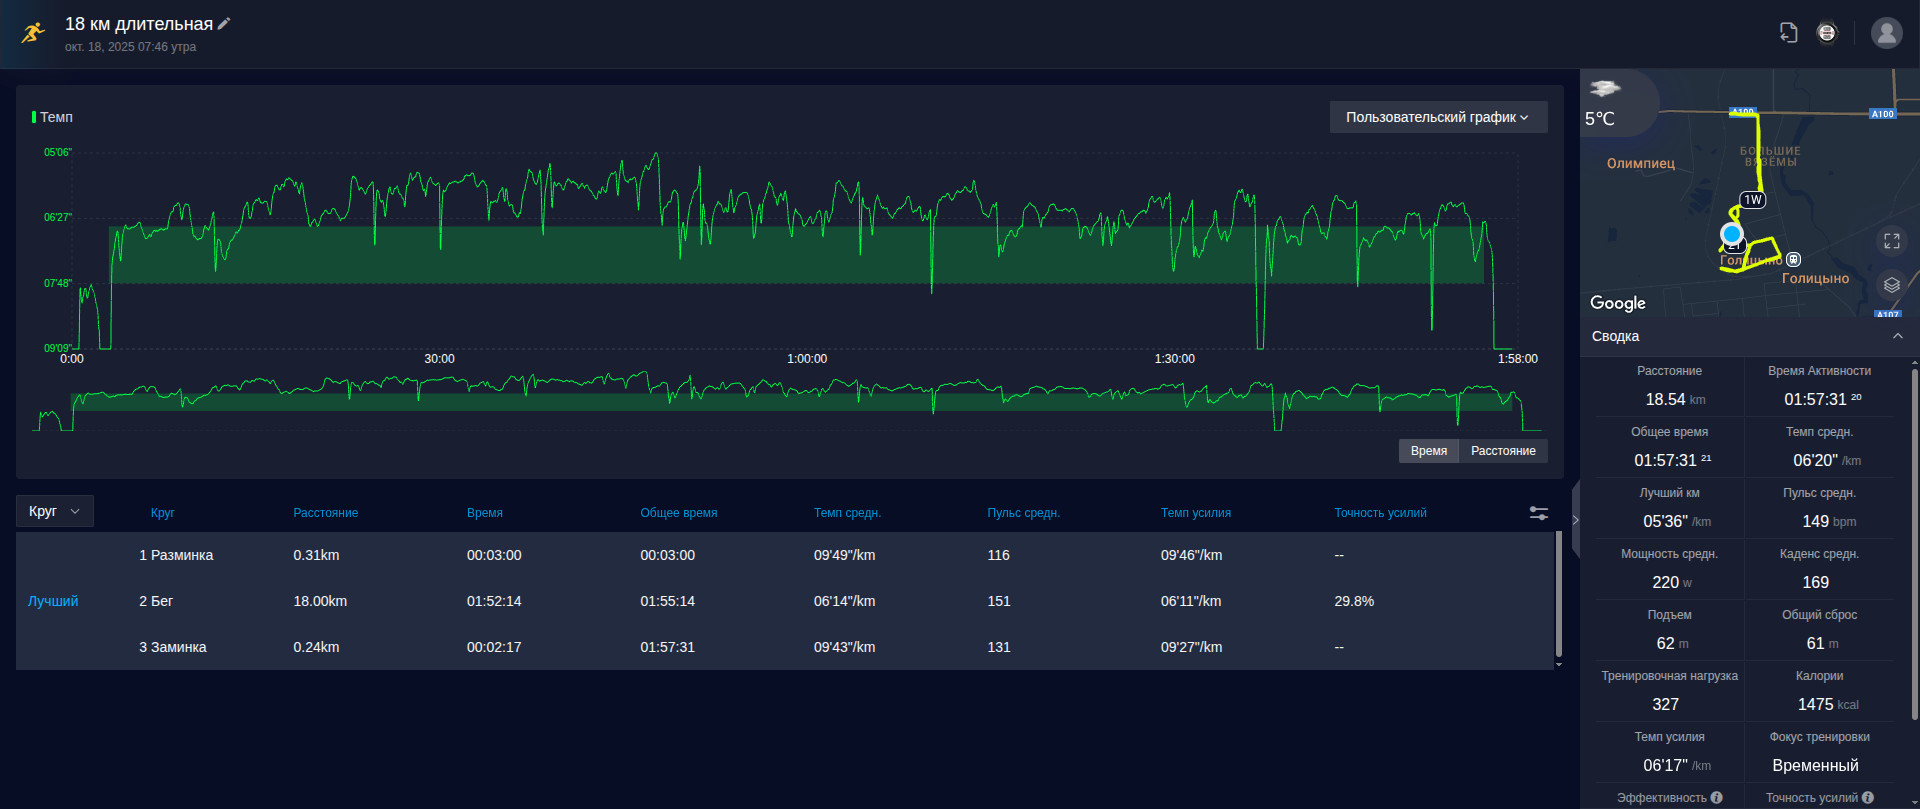Image resolution: width=1920 pixels, height=809 pixels.
Task: Open Пользовательский график dropdown
Action: pos(1438,117)
